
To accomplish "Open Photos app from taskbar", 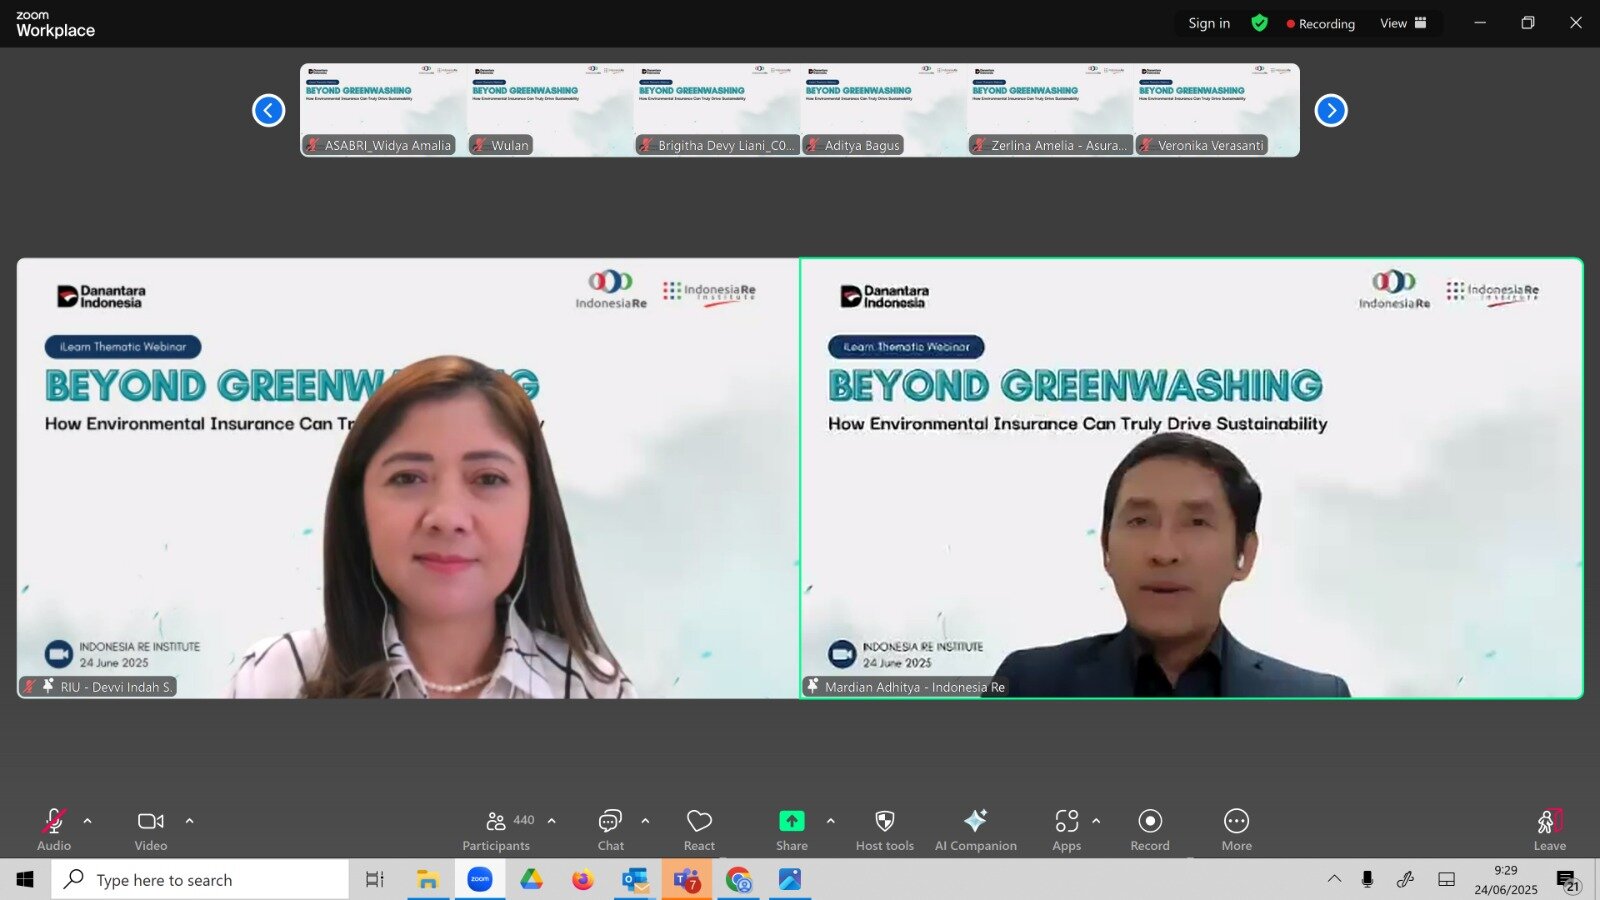I will tap(790, 880).
